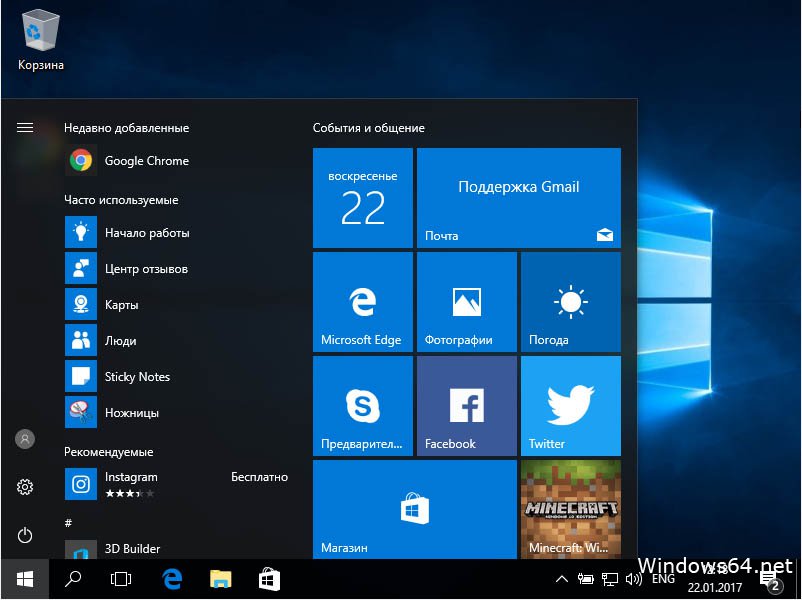
Task: Launch the Minecraft tile
Action: tap(571, 509)
